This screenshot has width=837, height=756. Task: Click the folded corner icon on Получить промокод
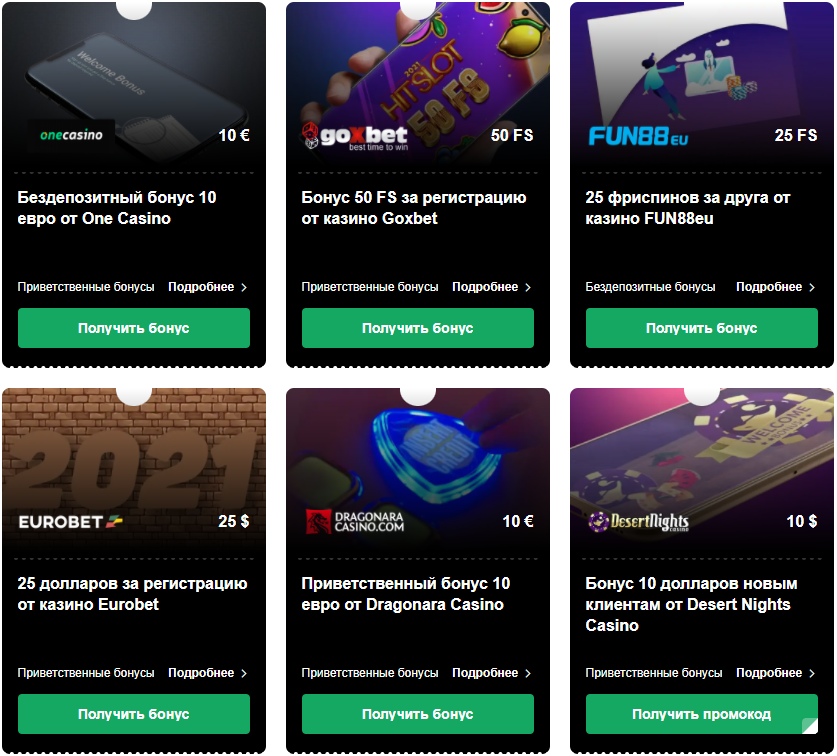tap(810, 726)
